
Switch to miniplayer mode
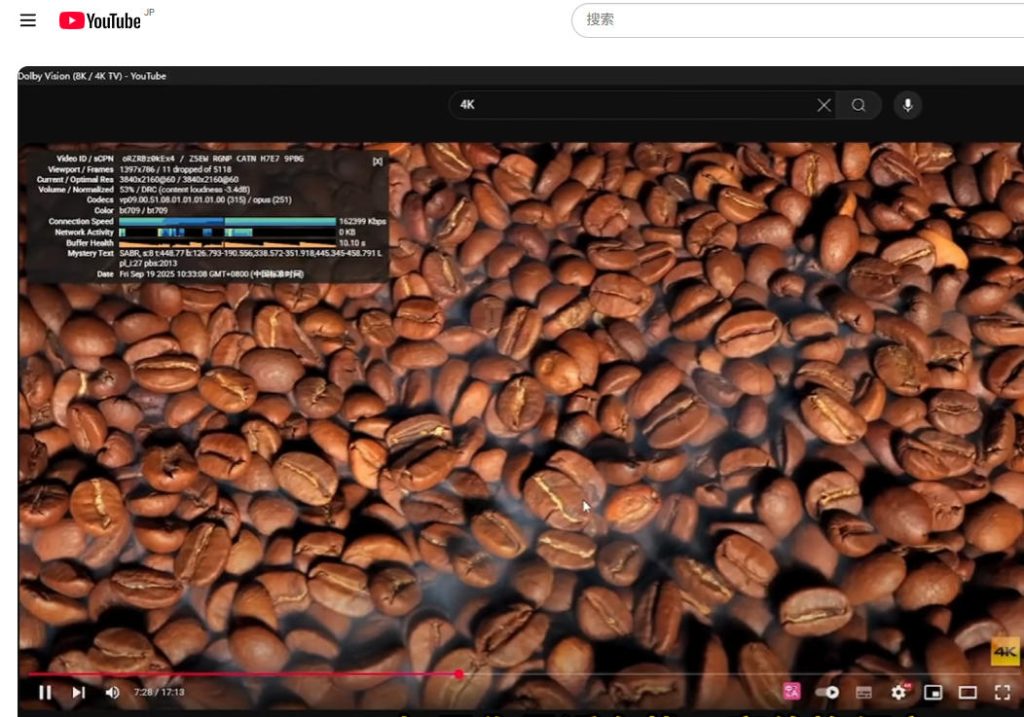point(933,692)
